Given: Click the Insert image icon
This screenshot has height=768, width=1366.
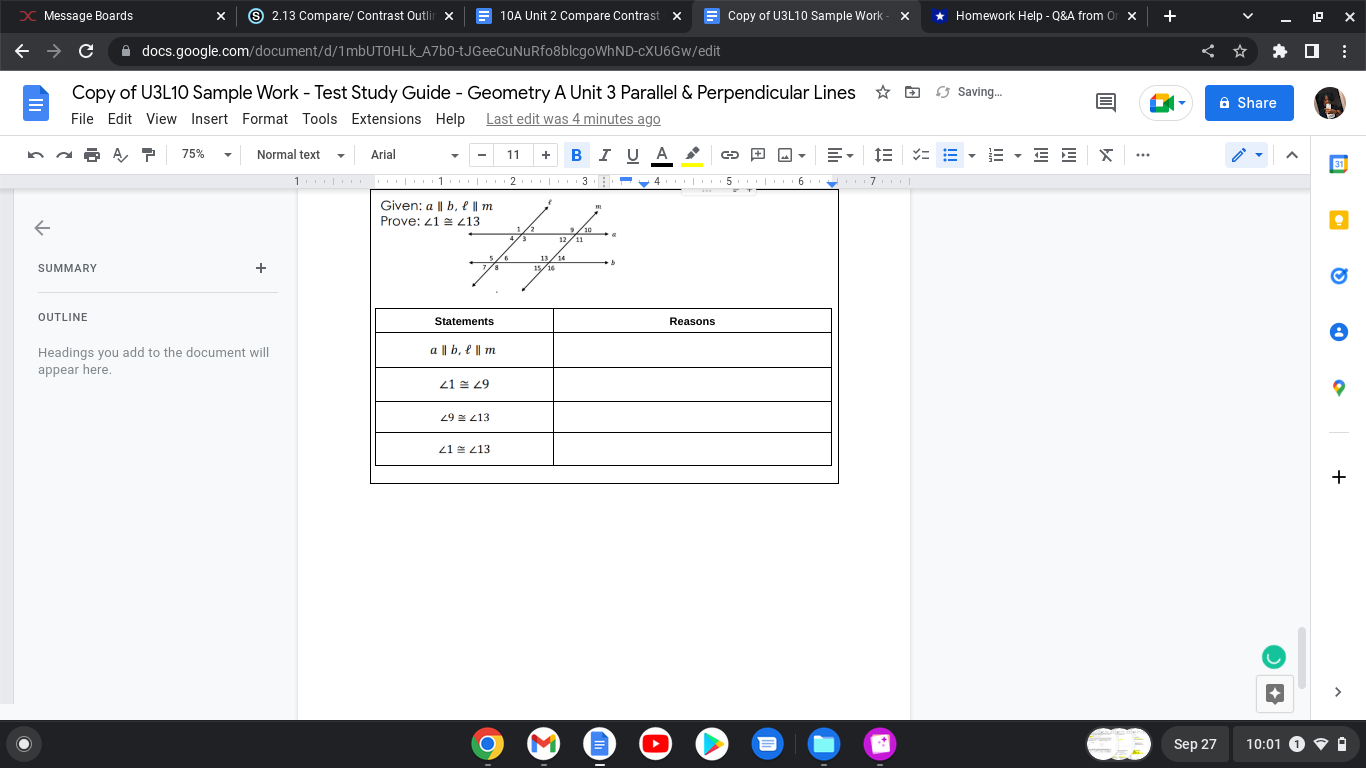Looking at the screenshot, I should click(x=787, y=155).
